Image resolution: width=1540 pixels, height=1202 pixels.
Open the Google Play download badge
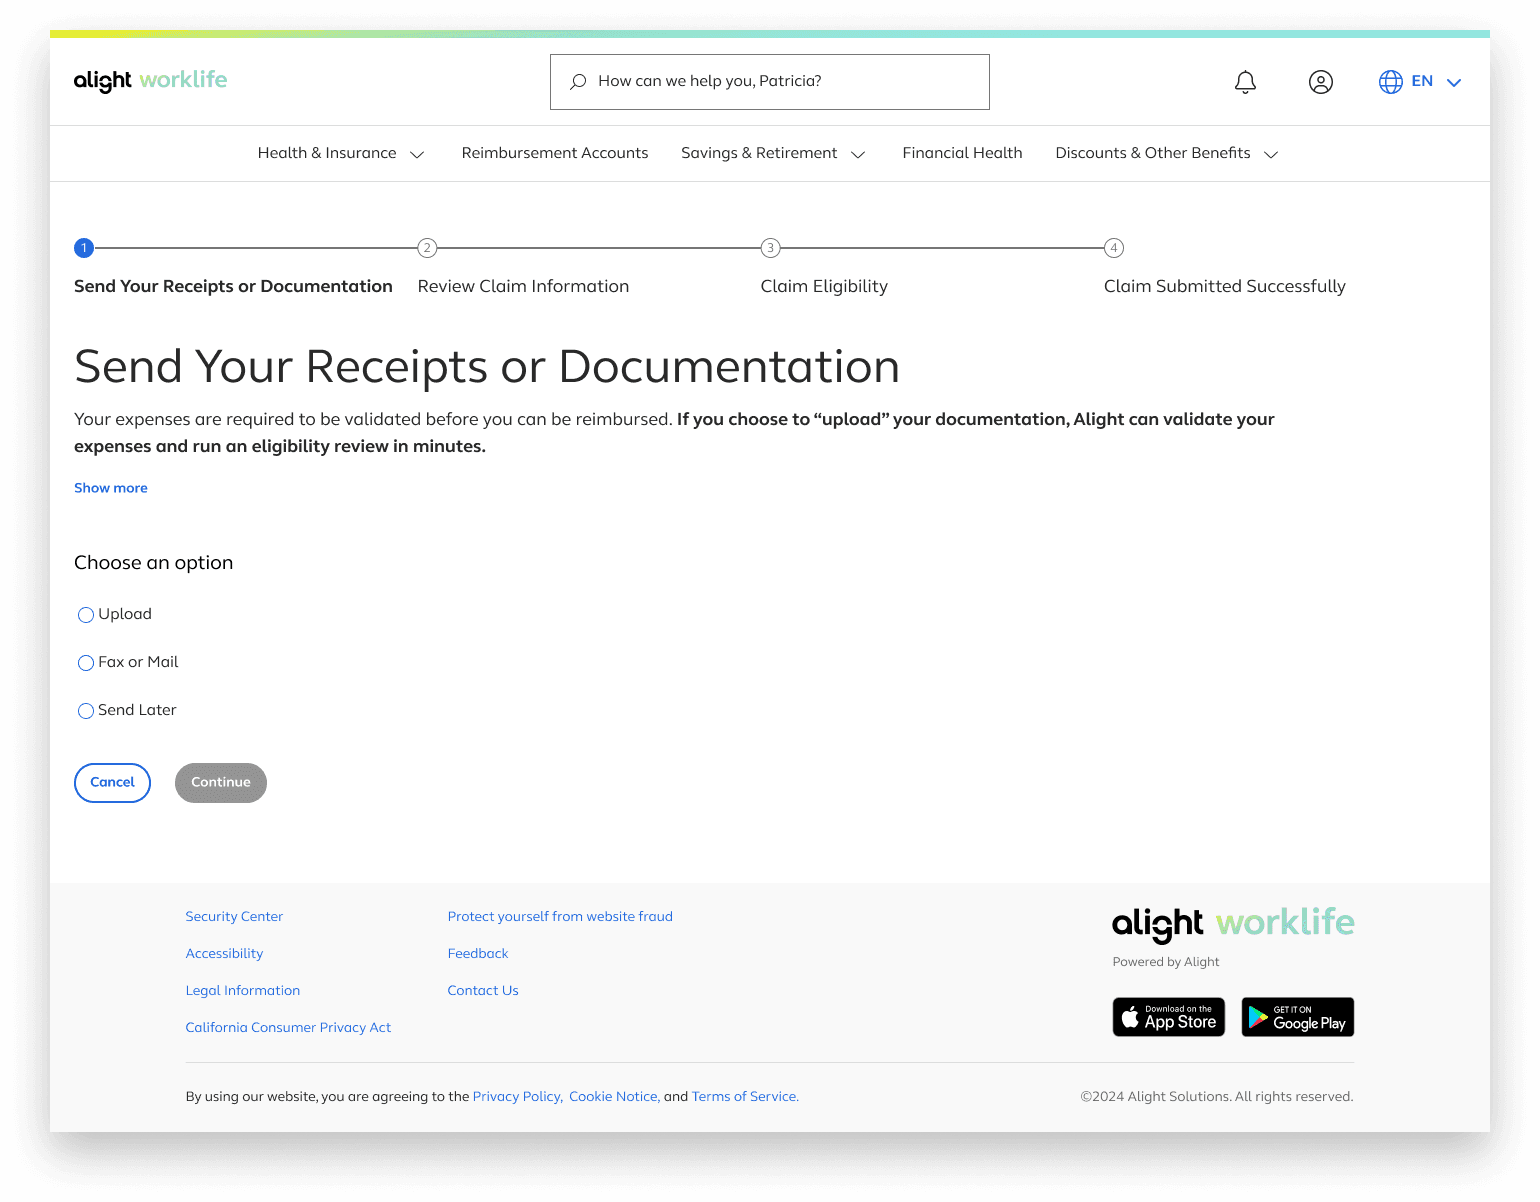point(1298,1017)
